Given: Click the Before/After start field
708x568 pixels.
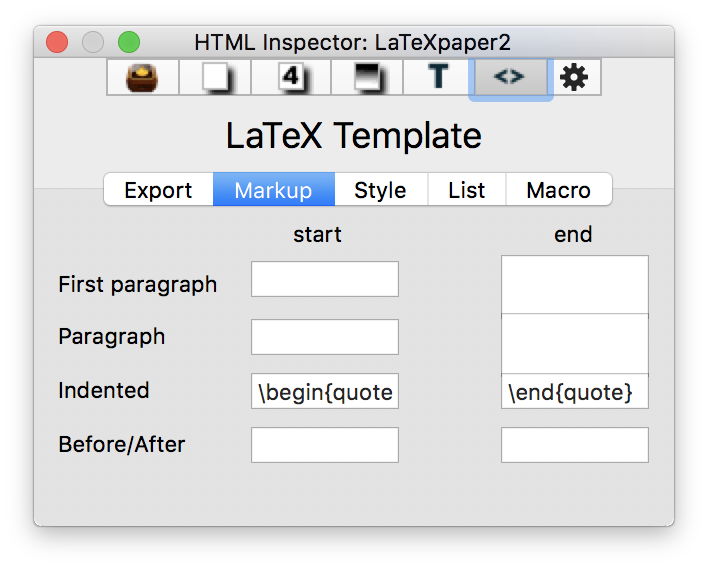Looking at the screenshot, I should tap(324, 445).
